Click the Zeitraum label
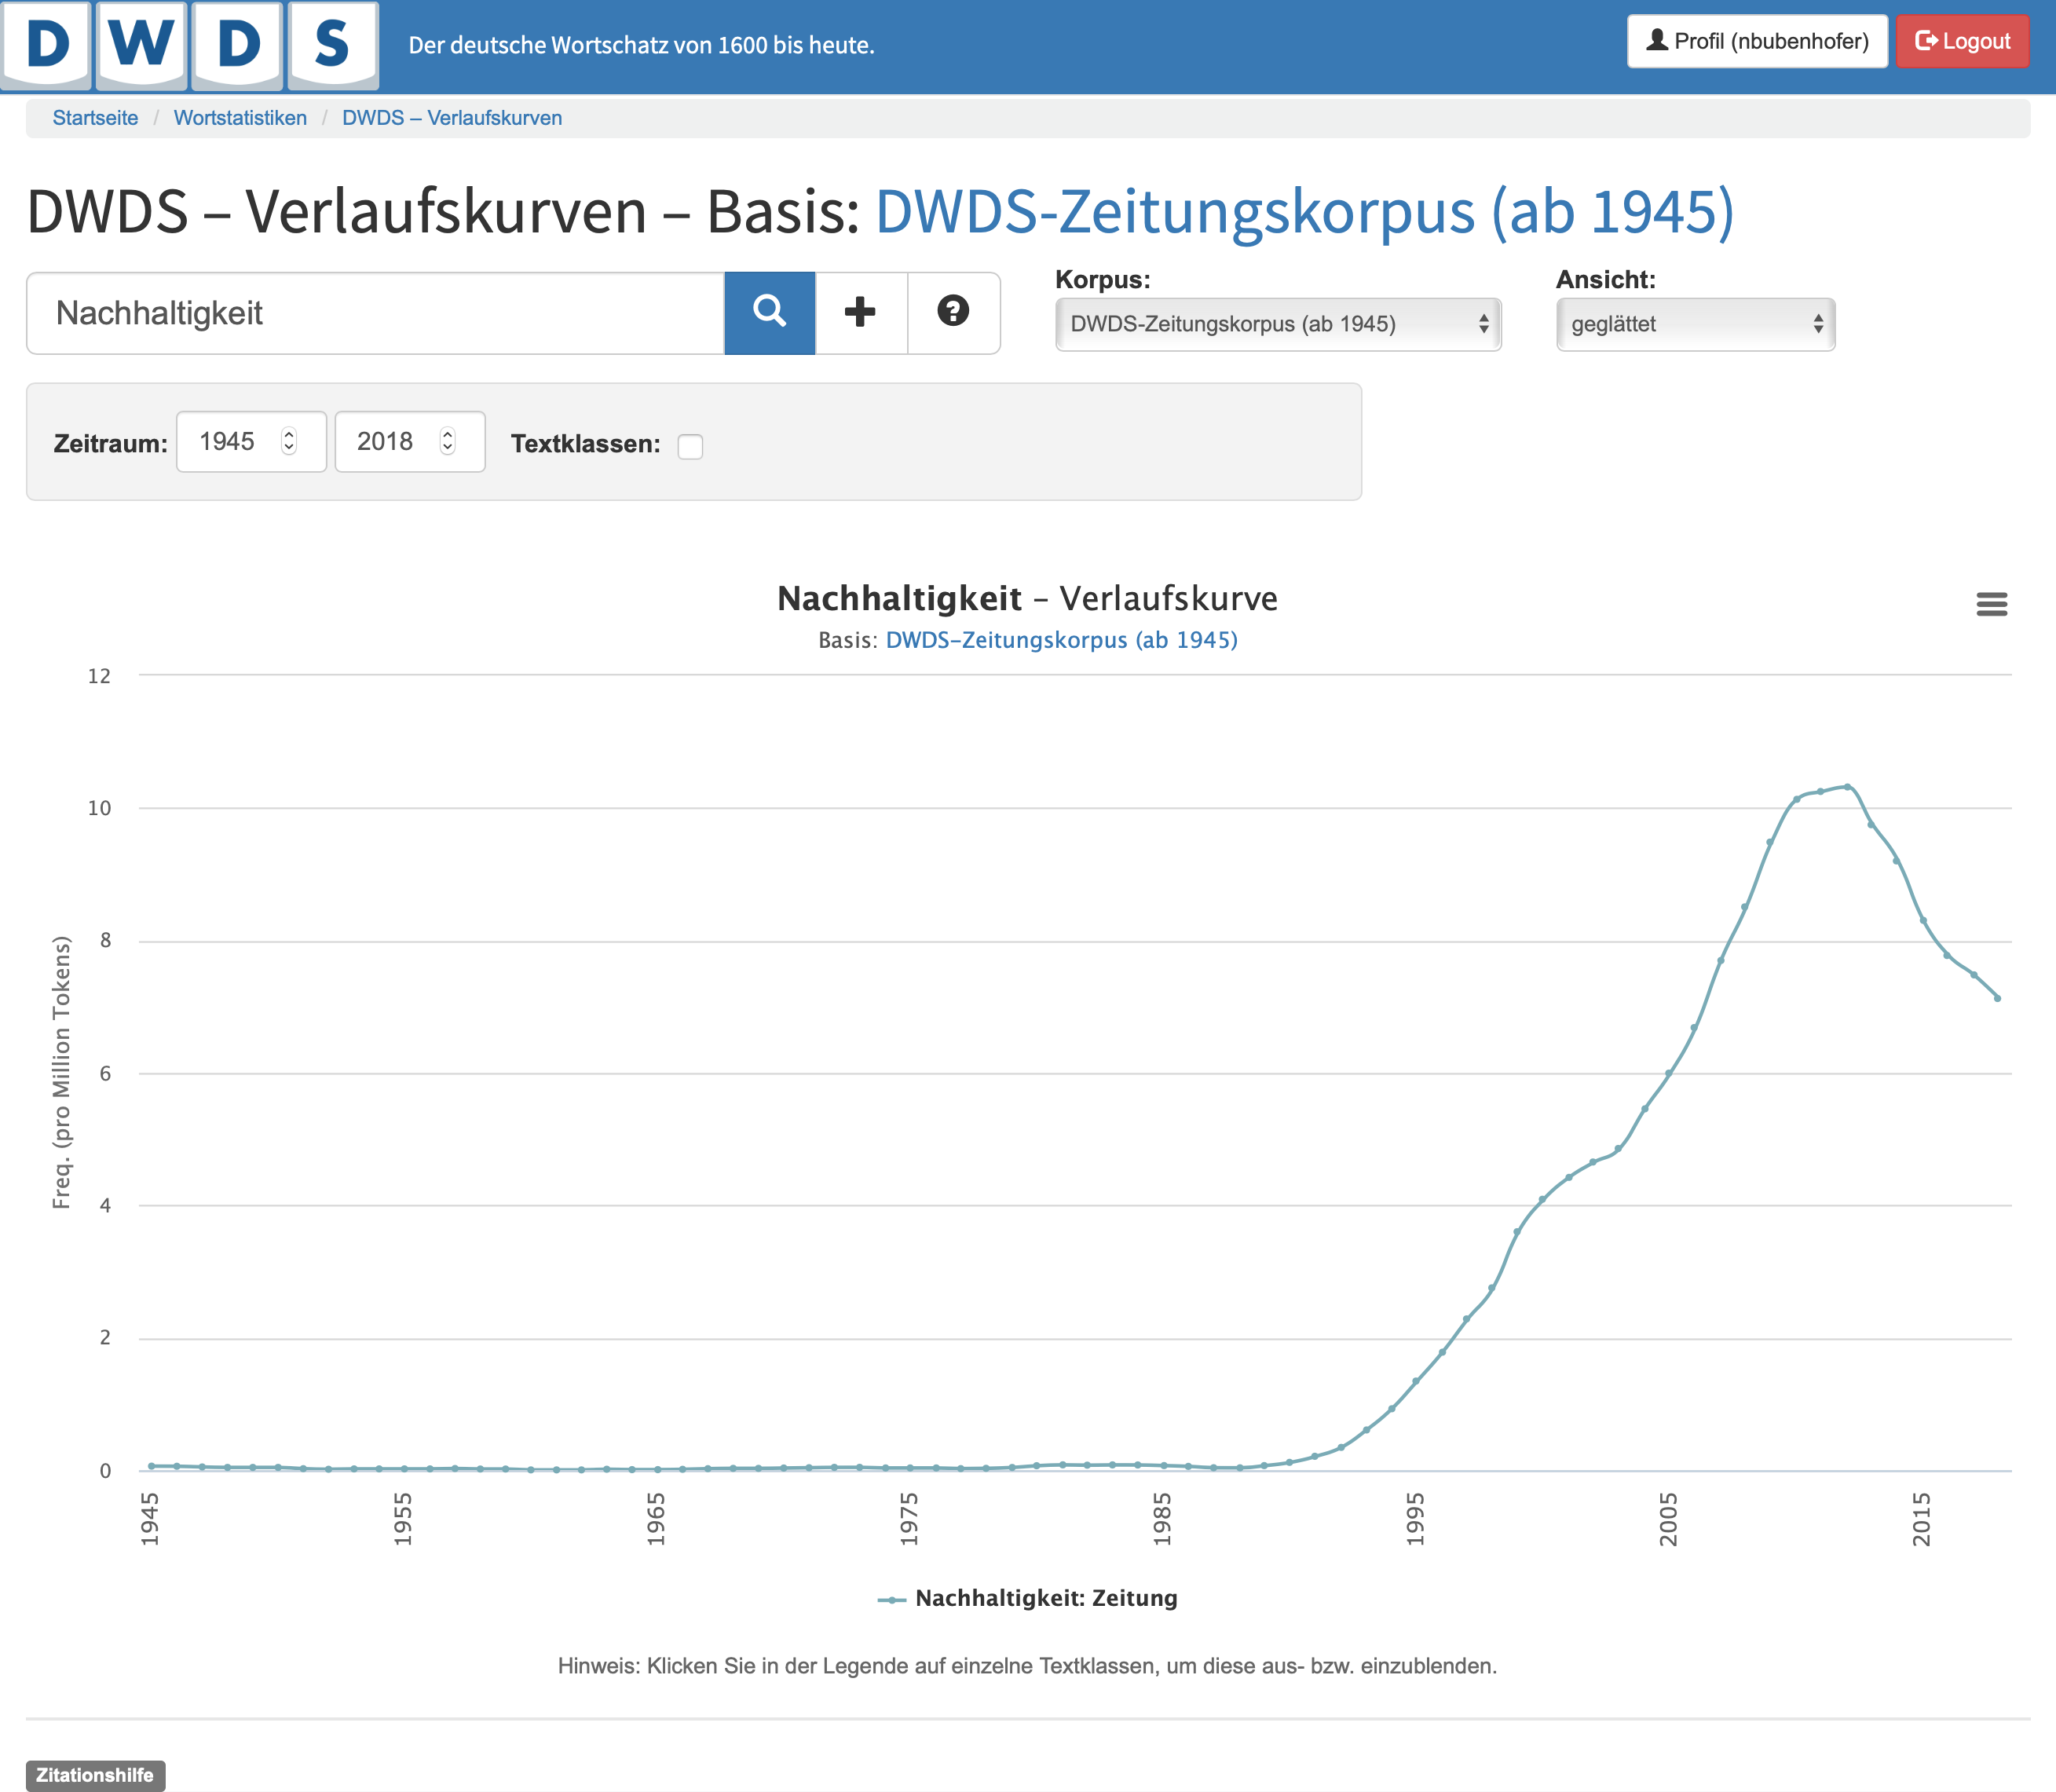Viewport: 2056px width, 1792px height. pyautogui.click(x=110, y=443)
